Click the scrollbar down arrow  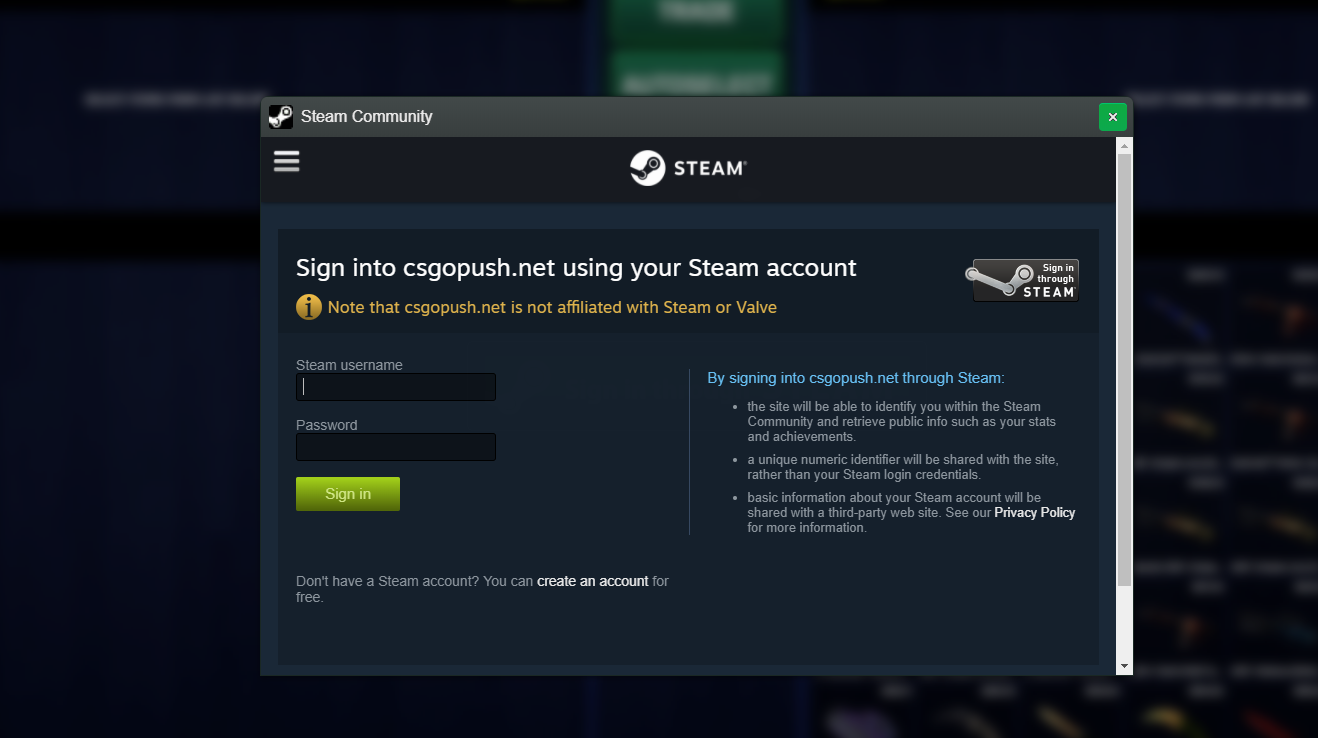pos(1124,666)
